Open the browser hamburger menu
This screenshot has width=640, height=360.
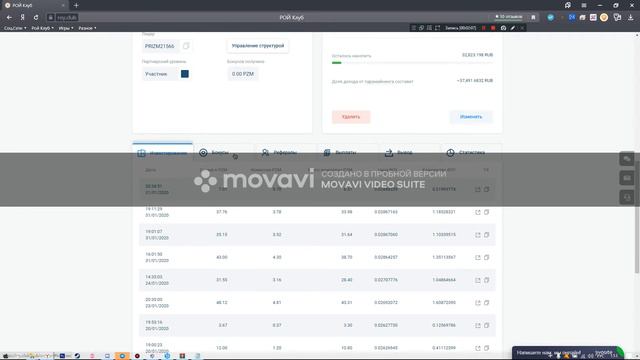click(584, 5)
